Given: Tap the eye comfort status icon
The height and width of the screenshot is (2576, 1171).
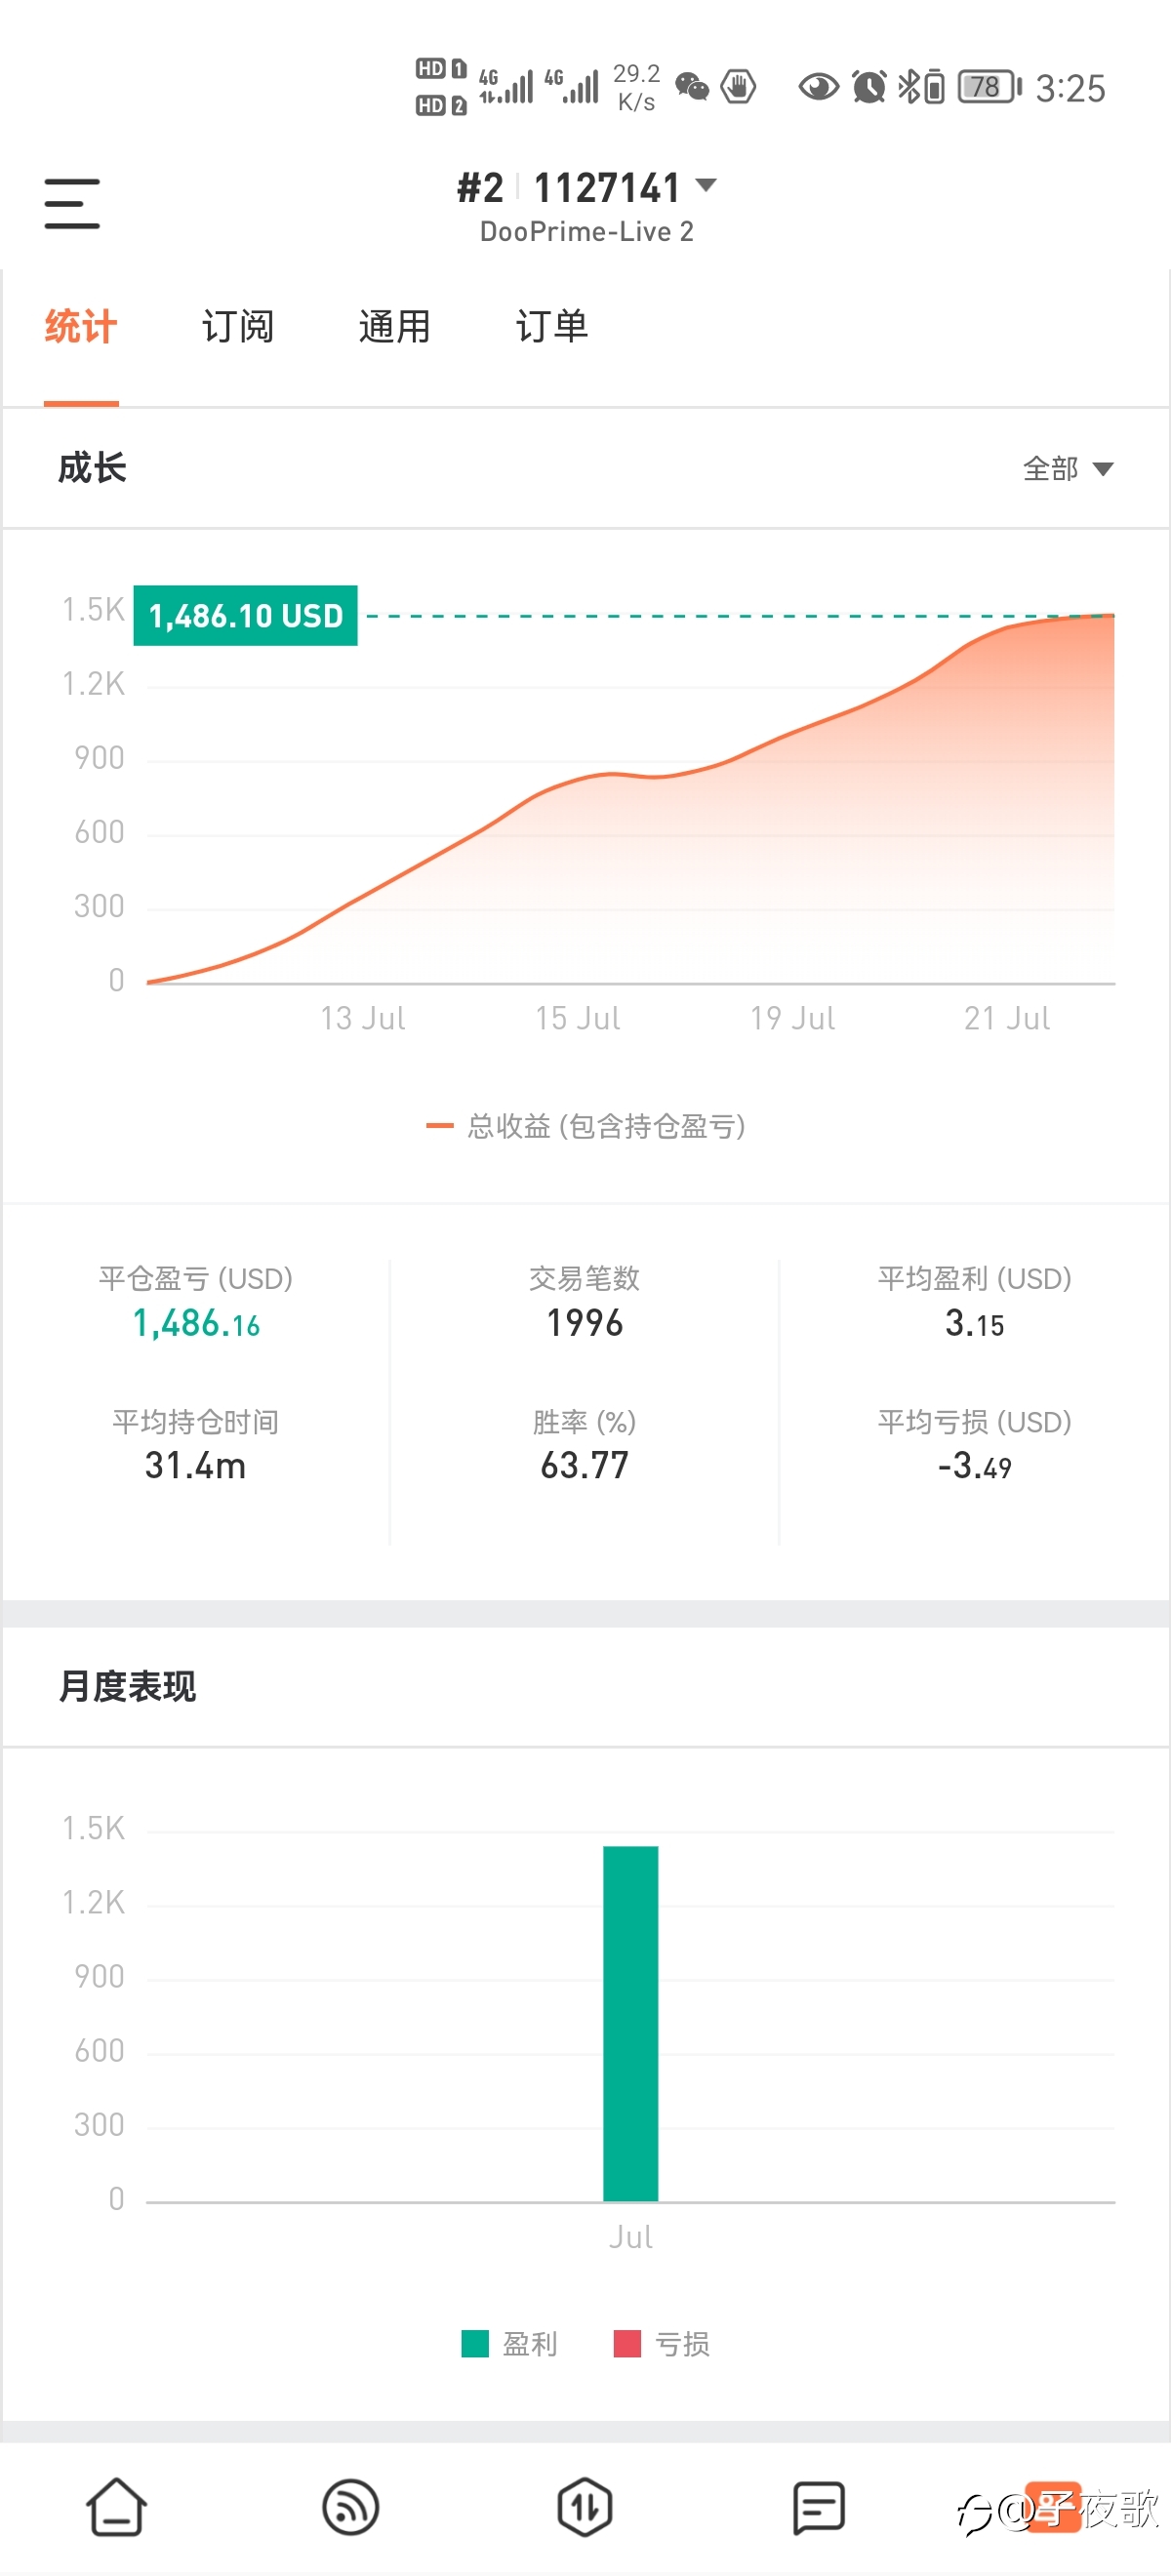Looking at the screenshot, I should [x=818, y=87].
